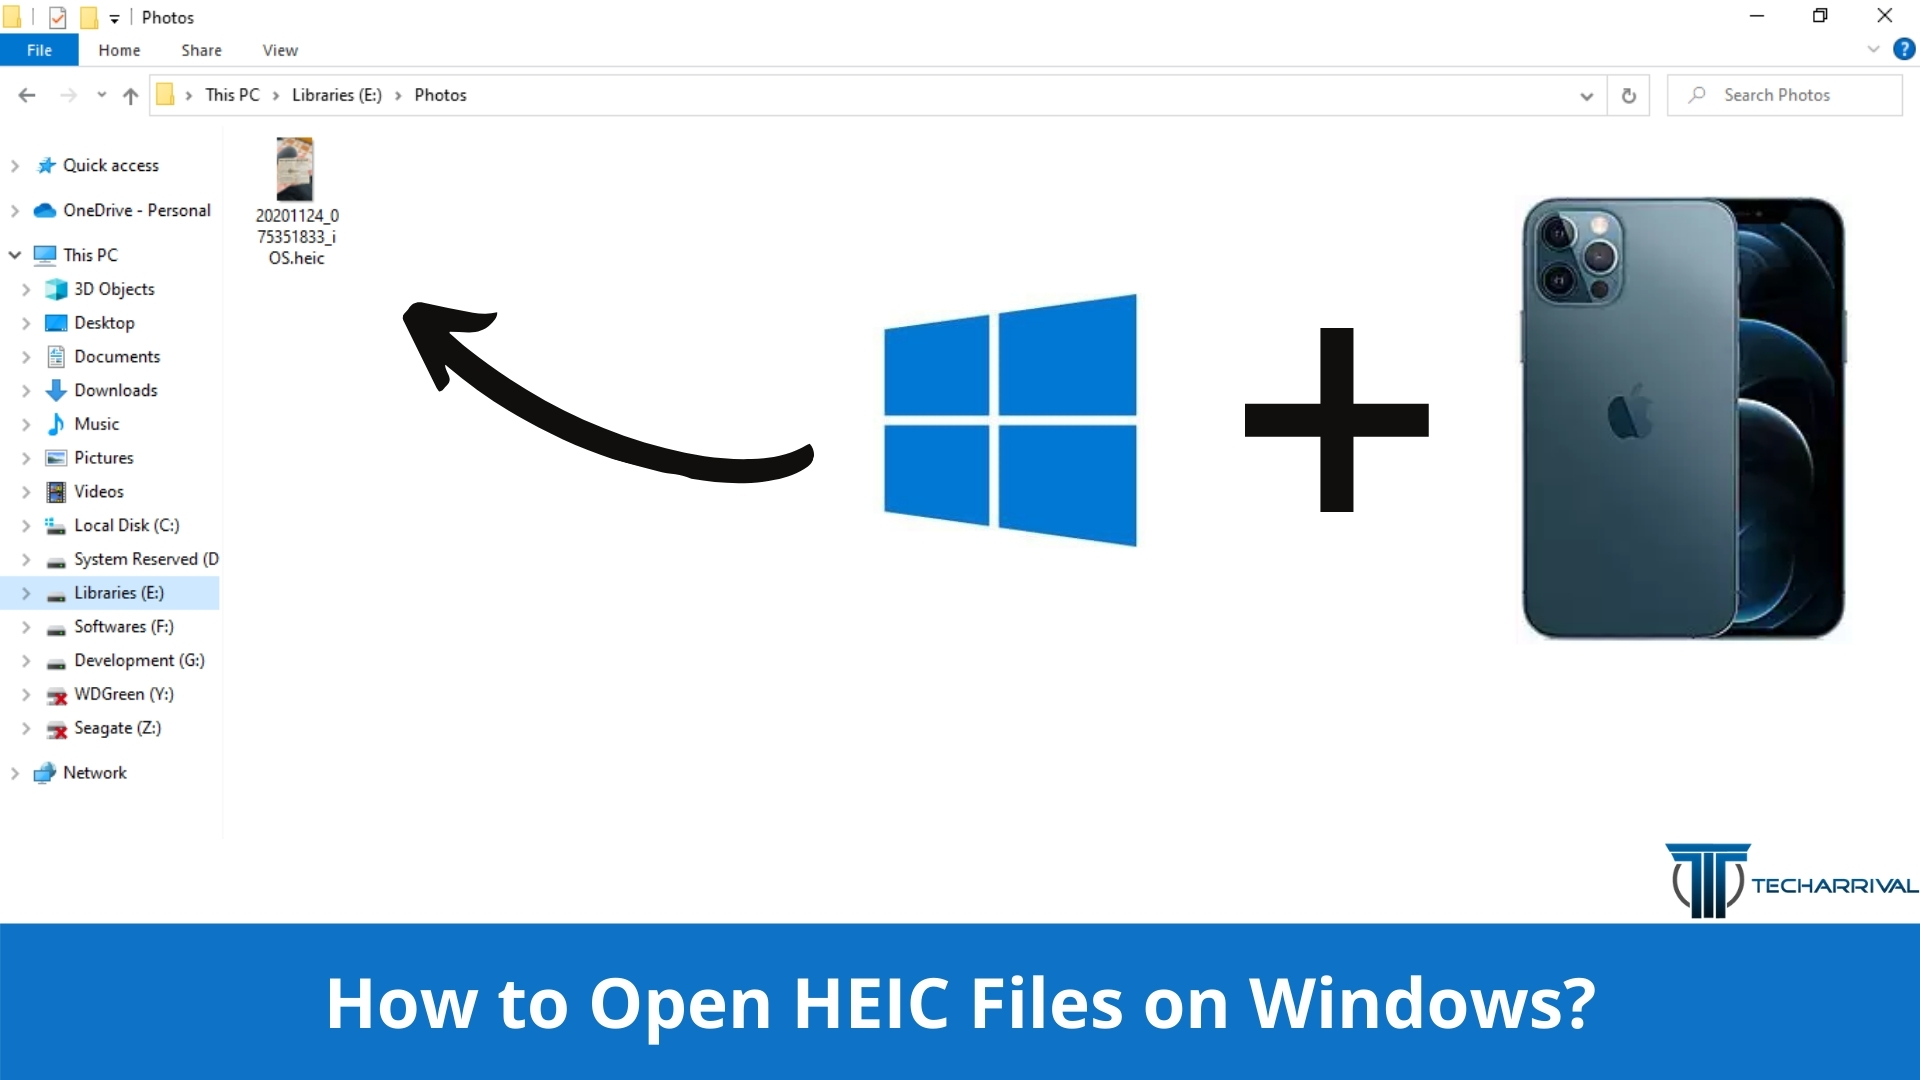The height and width of the screenshot is (1080, 1920).
Task: Navigate to Local Disk (C:)
Action: click(125, 525)
